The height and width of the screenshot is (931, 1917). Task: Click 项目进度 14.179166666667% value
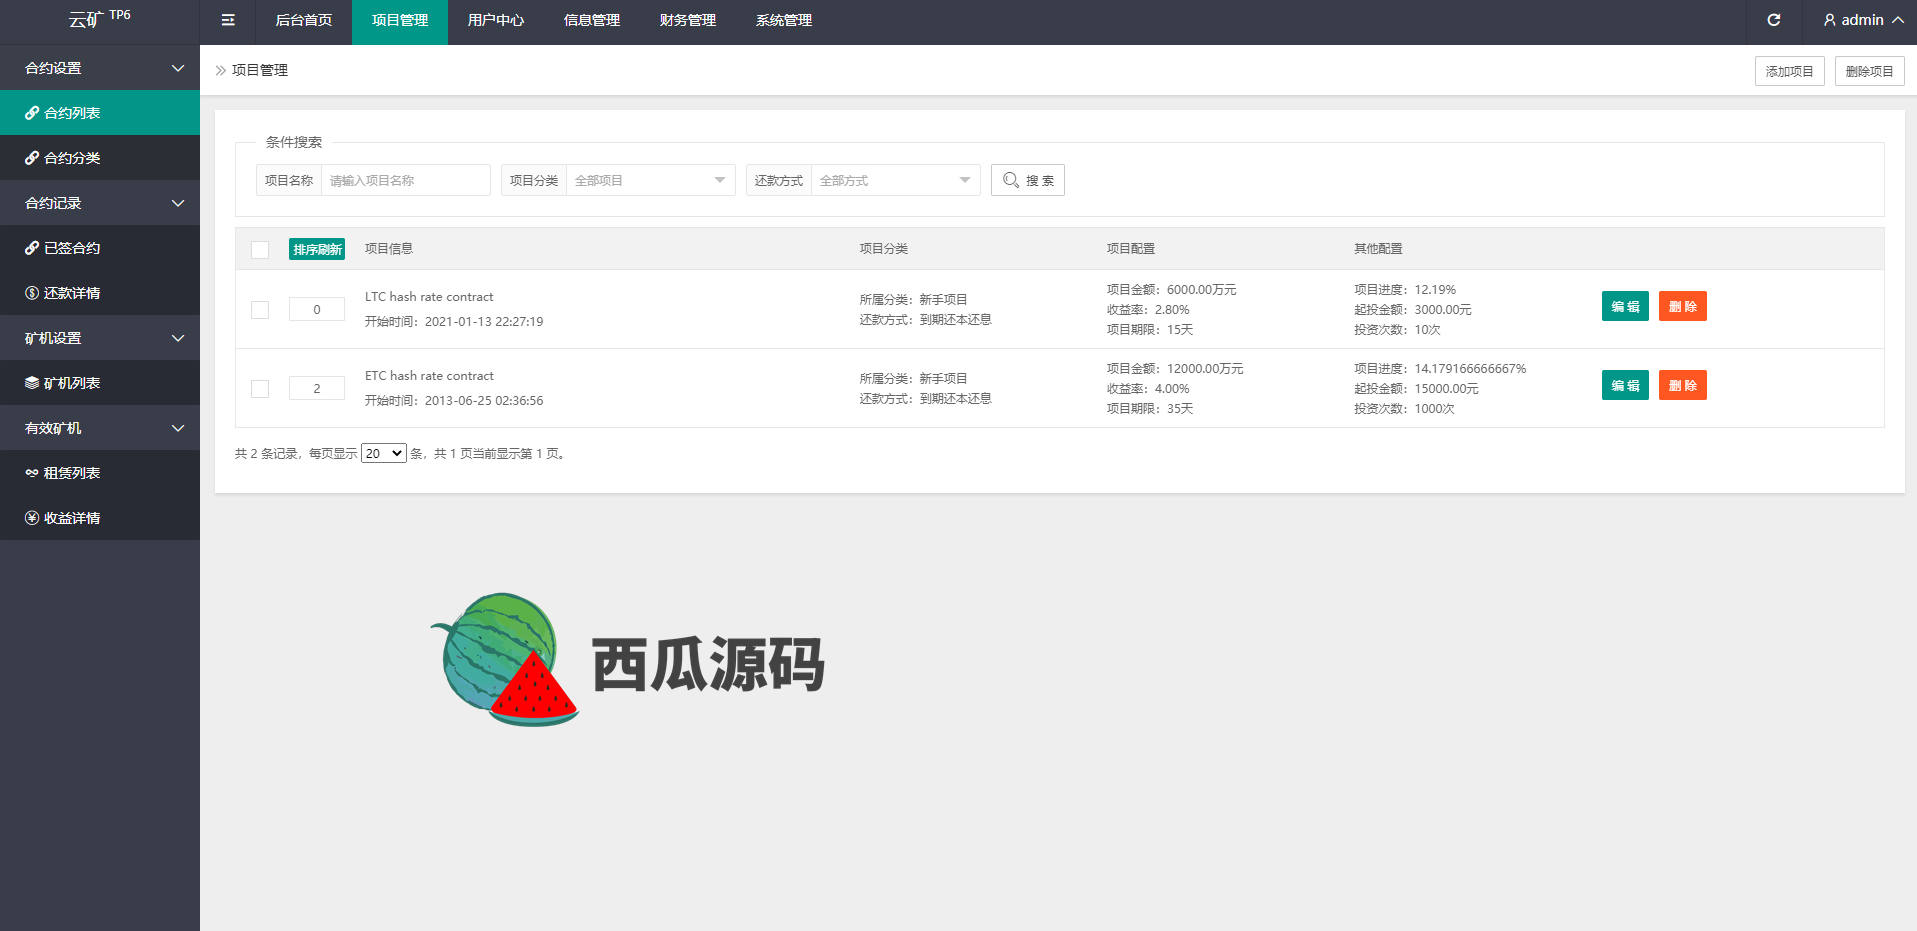coord(1470,369)
